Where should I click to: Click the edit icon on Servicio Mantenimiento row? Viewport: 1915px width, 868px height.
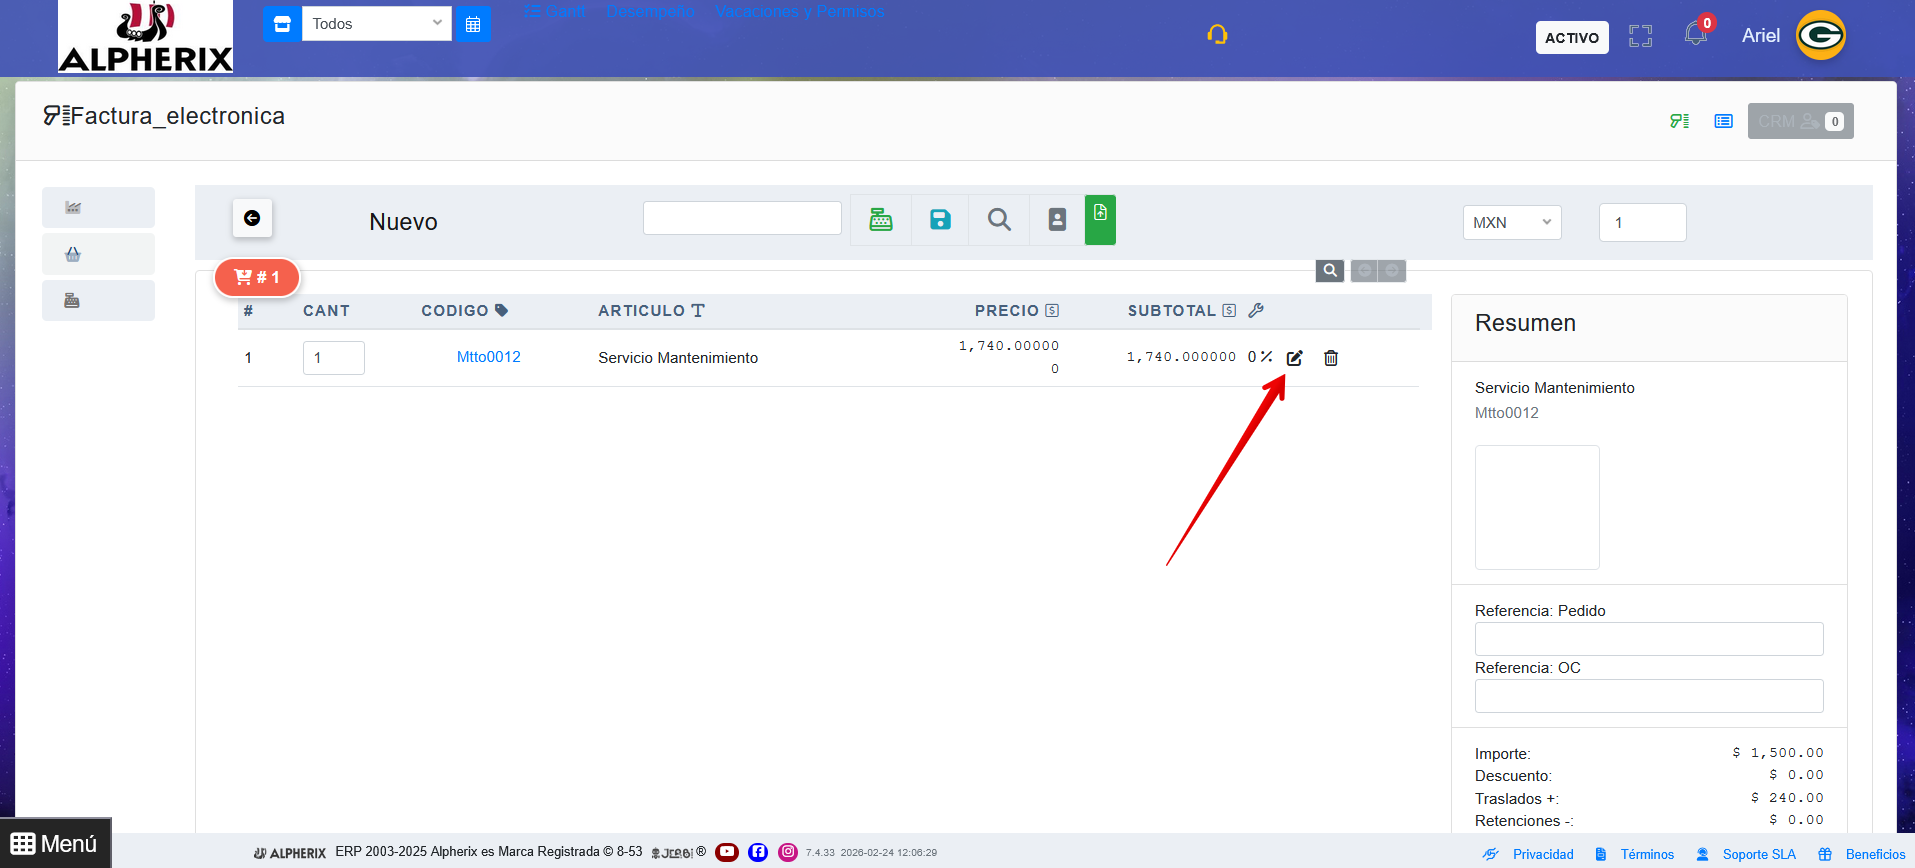point(1294,358)
